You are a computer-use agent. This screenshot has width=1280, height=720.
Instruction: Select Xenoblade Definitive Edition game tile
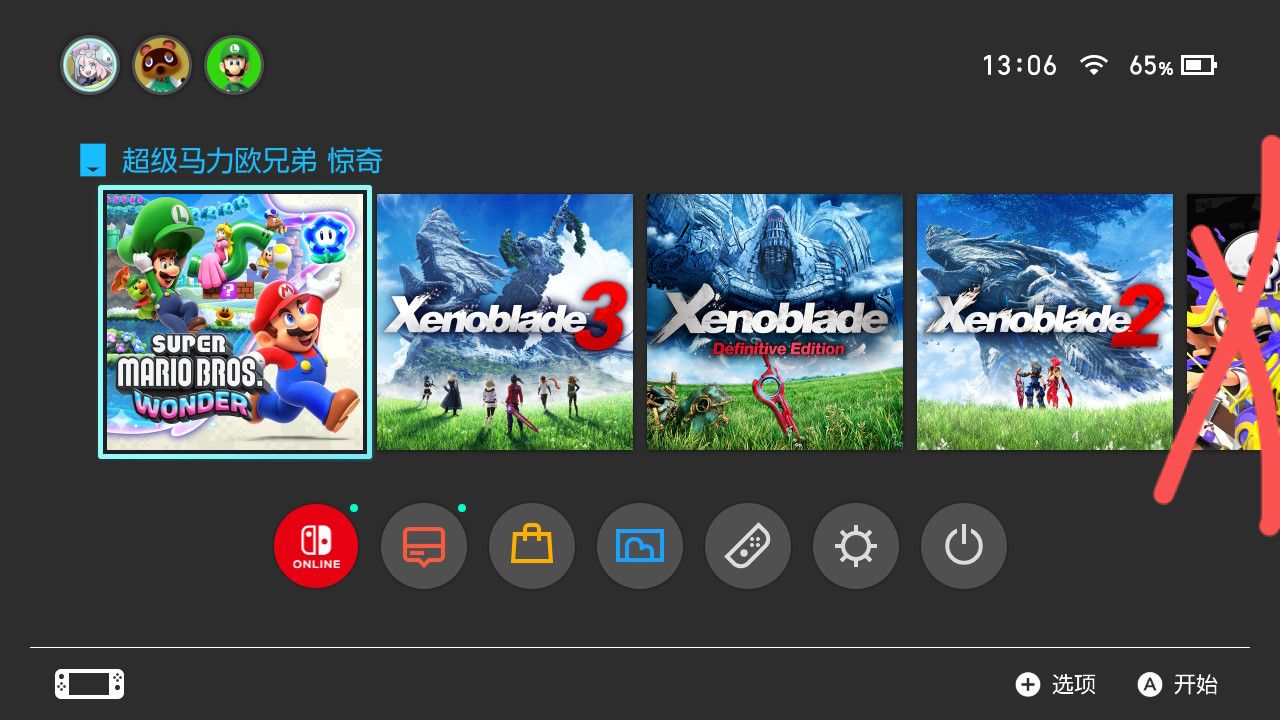tap(775, 322)
